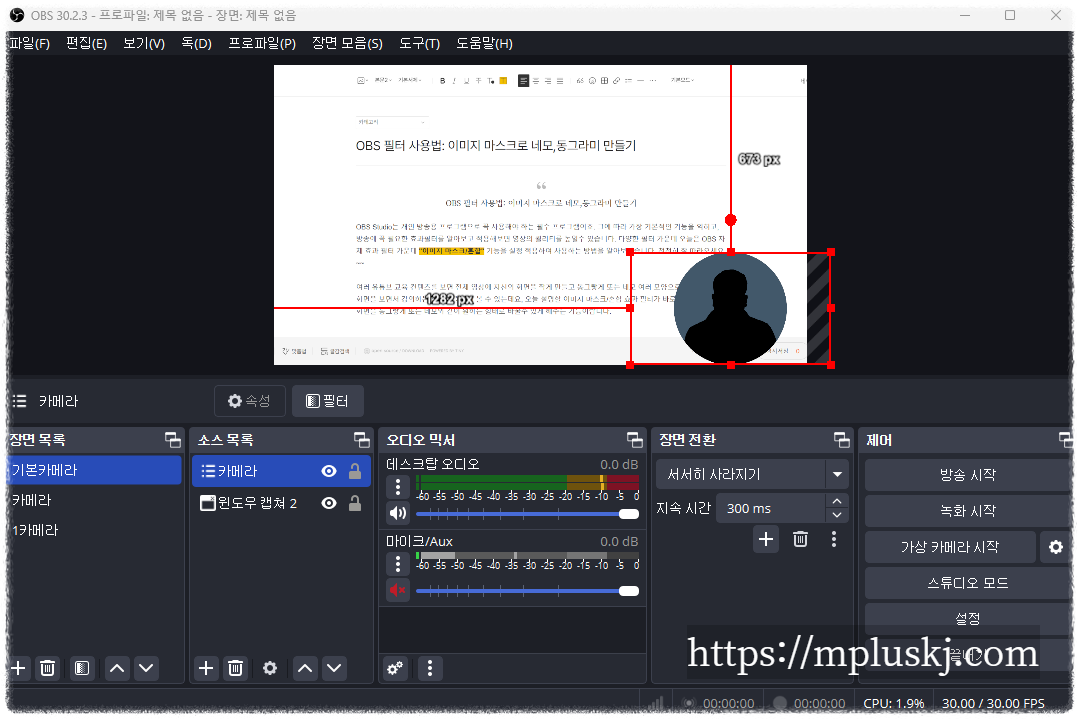Open the 보기(V) menu

tap(143, 43)
